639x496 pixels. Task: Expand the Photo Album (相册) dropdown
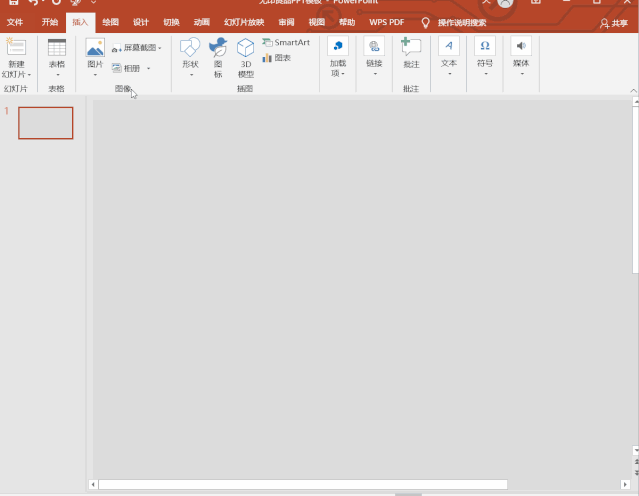pyautogui.click(x=148, y=68)
